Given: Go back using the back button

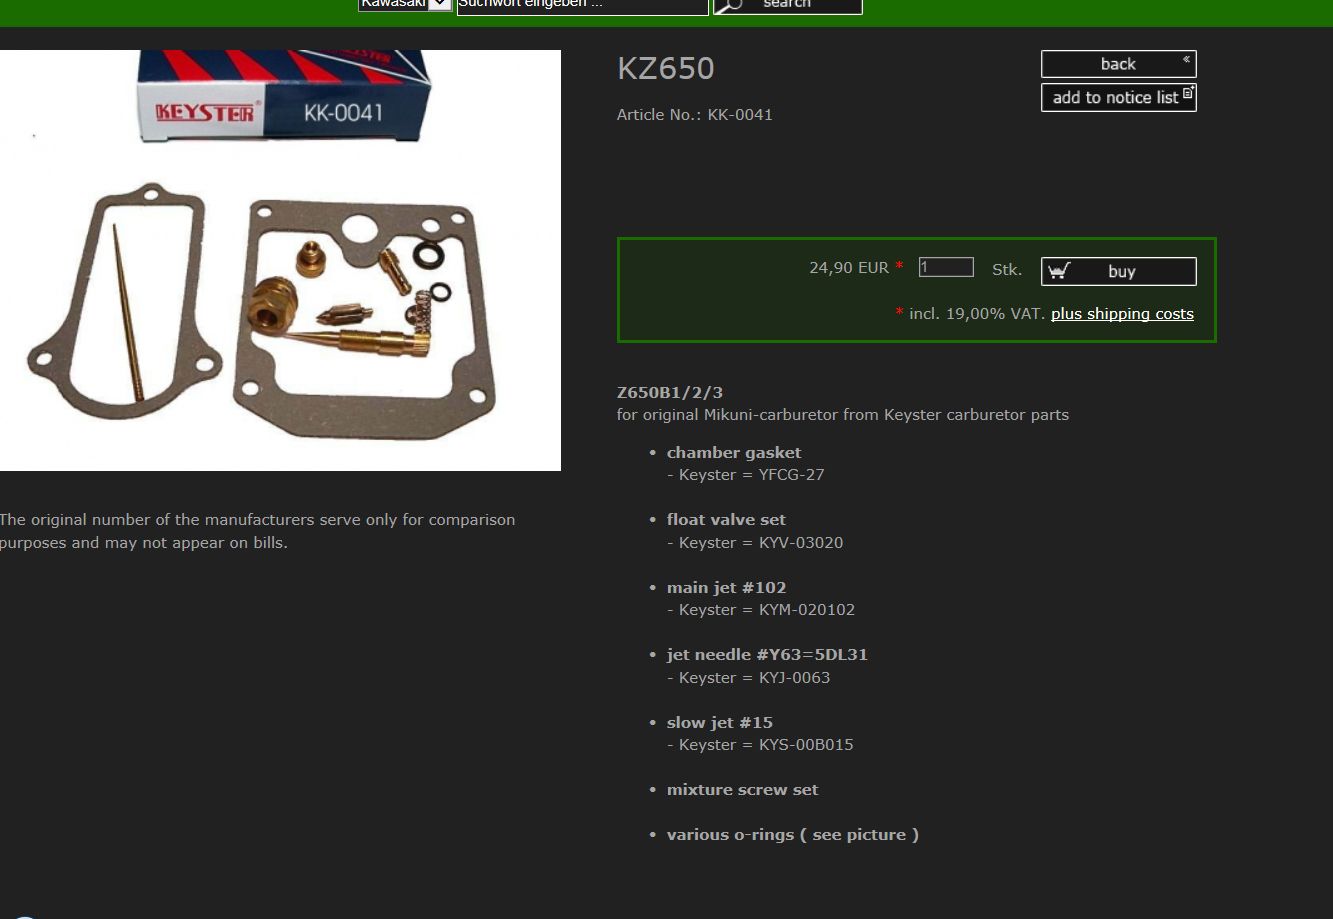Looking at the screenshot, I should click(1118, 64).
